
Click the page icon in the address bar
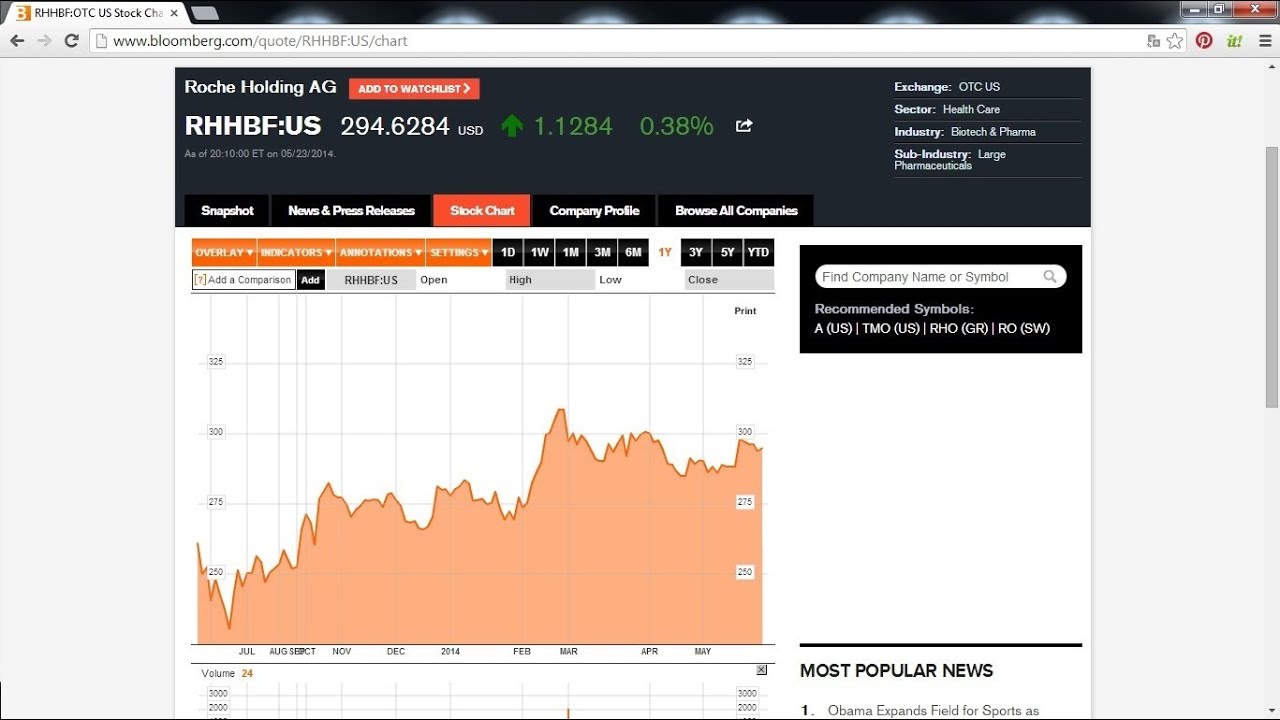(x=100, y=41)
